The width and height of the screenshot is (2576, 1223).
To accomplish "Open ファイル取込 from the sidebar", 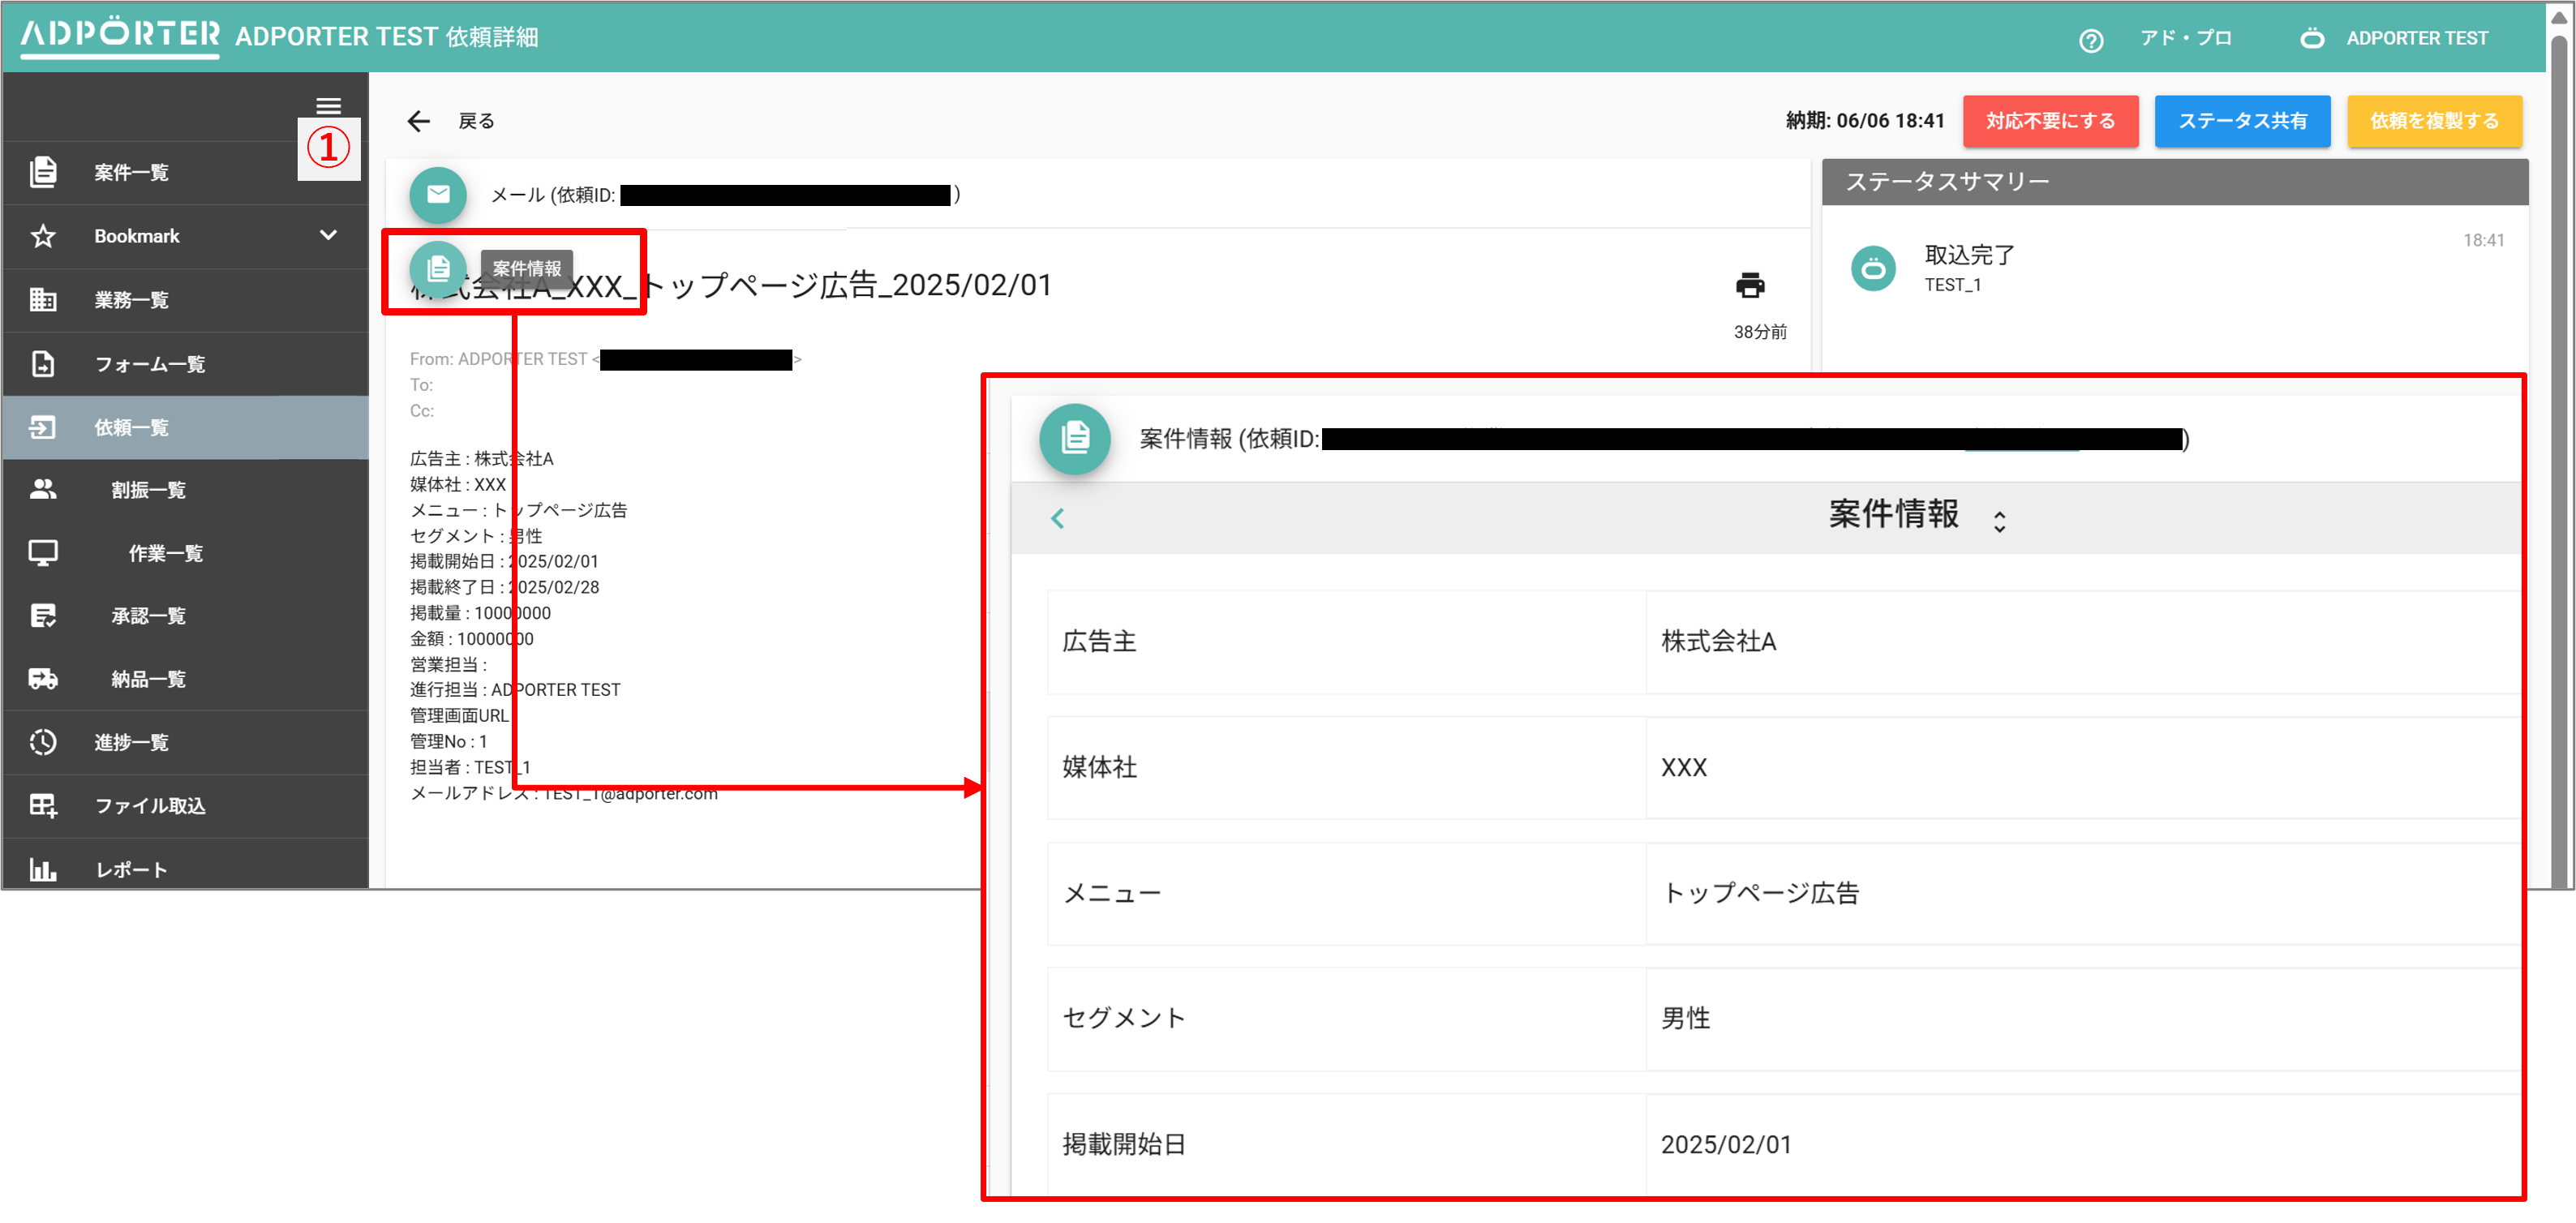I will point(150,805).
